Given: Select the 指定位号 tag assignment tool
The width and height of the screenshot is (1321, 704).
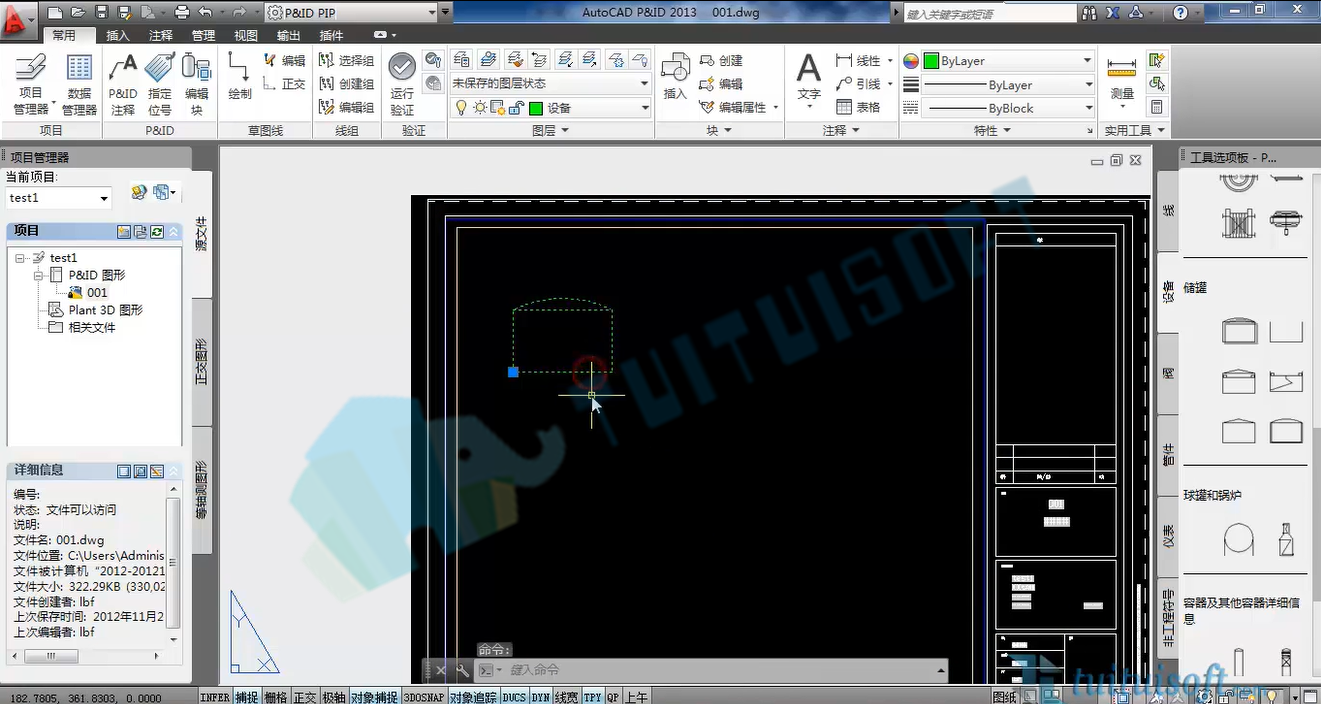Looking at the screenshot, I should pyautogui.click(x=160, y=84).
